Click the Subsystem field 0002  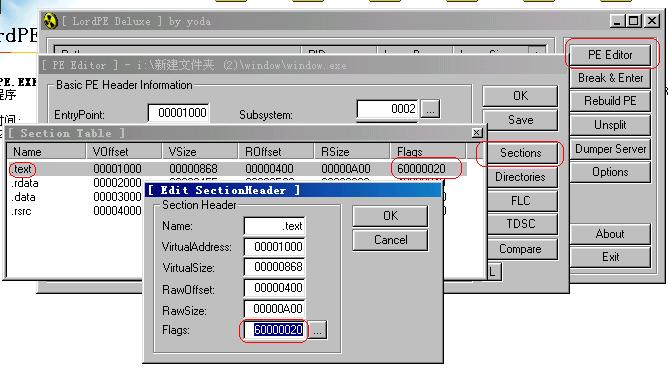click(x=387, y=109)
